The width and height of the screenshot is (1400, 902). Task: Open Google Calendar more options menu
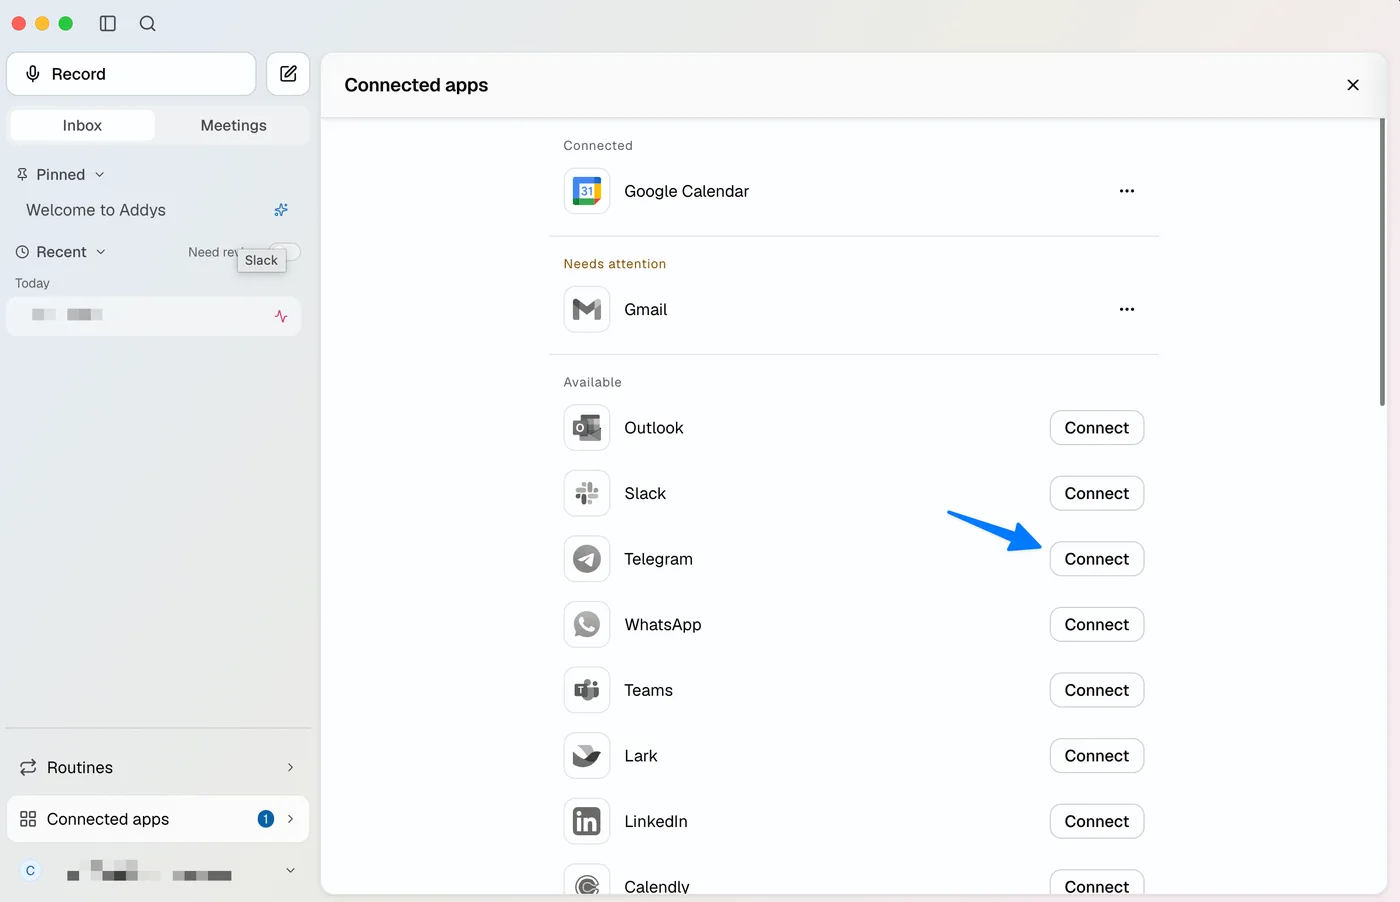(1127, 191)
